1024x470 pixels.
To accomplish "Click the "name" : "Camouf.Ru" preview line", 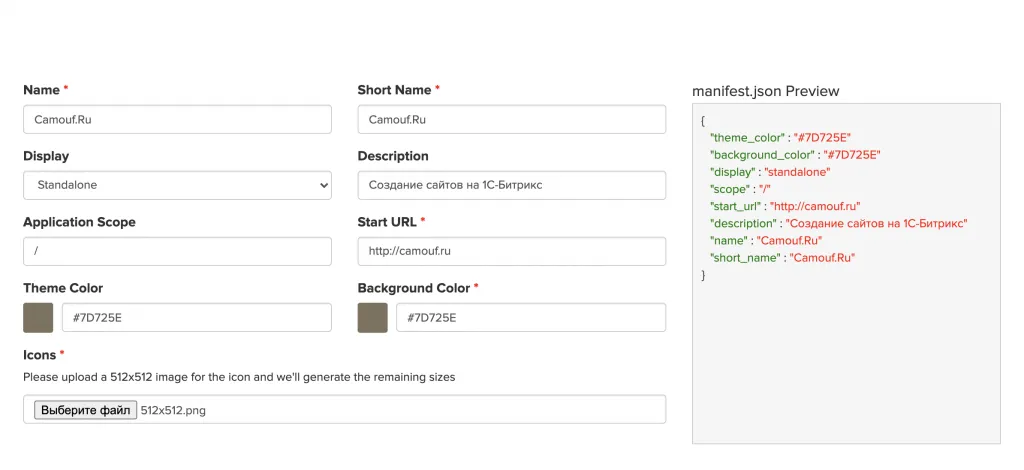I will (x=766, y=240).
